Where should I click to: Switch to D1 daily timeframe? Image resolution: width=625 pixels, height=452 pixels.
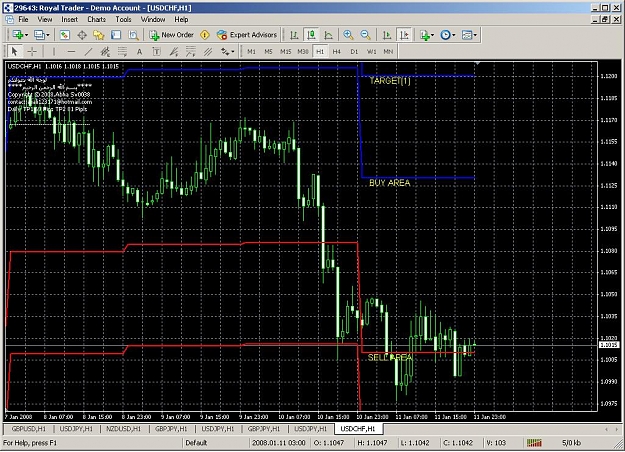coord(354,51)
